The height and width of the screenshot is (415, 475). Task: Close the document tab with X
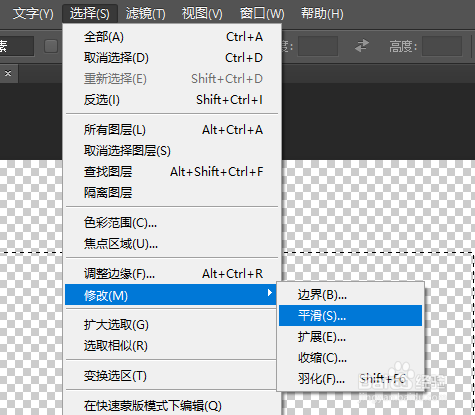click(x=8, y=73)
